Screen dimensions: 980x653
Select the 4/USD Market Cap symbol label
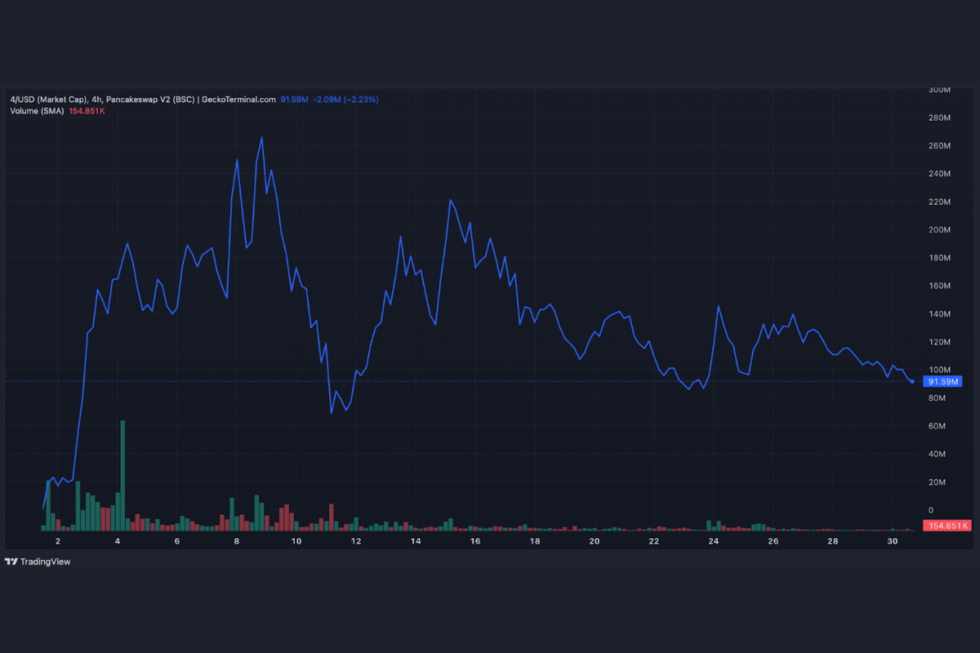pyautogui.click(x=50, y=100)
